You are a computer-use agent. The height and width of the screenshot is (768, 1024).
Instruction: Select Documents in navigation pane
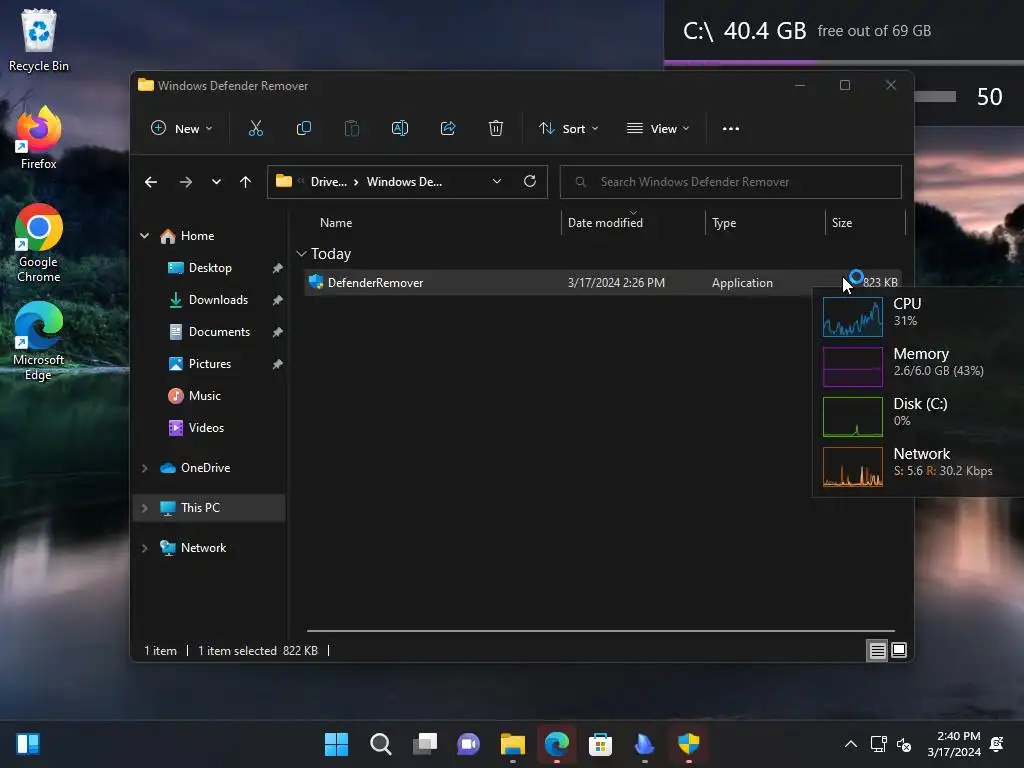pos(219,332)
